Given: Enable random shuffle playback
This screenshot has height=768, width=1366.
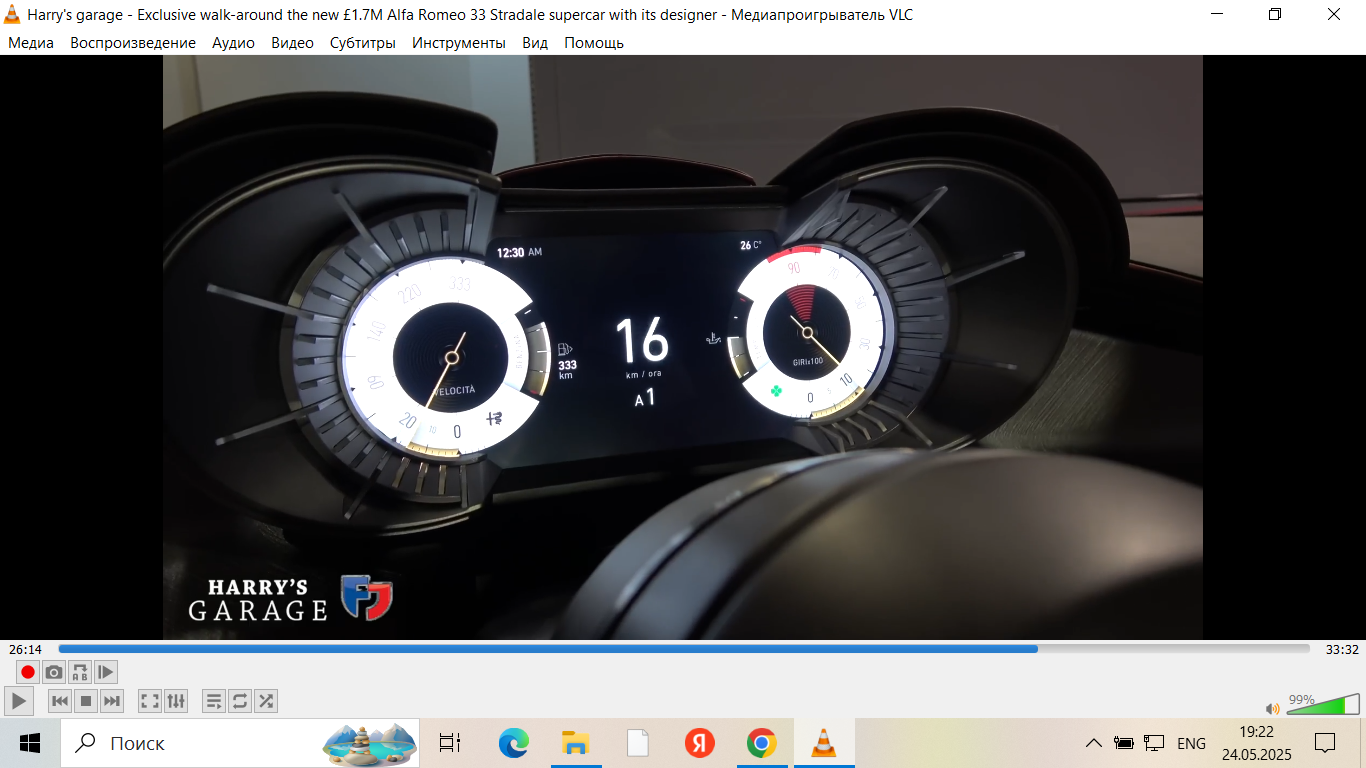Looking at the screenshot, I should (266, 701).
